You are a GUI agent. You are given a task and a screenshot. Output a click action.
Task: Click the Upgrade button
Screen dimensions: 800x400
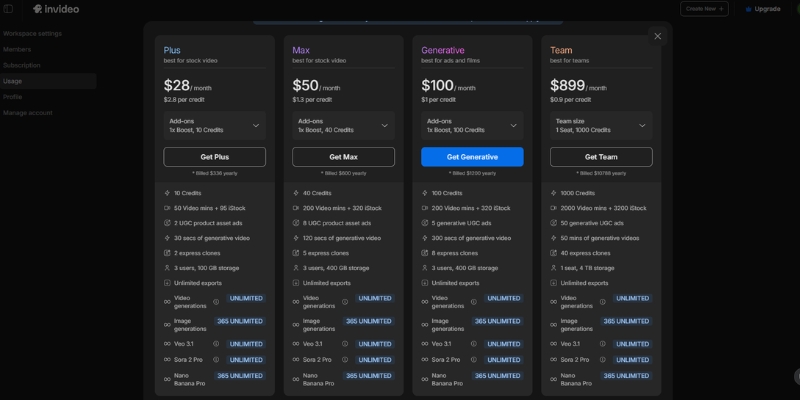click(x=763, y=9)
